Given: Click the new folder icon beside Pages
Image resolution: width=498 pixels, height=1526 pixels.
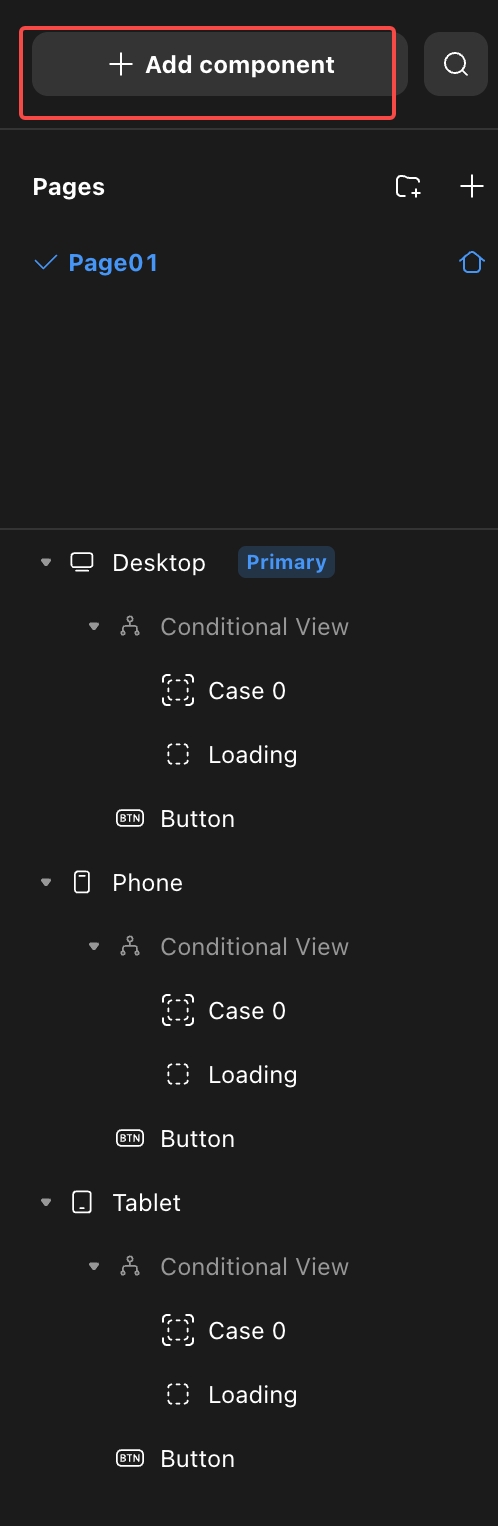Looking at the screenshot, I should point(408,186).
